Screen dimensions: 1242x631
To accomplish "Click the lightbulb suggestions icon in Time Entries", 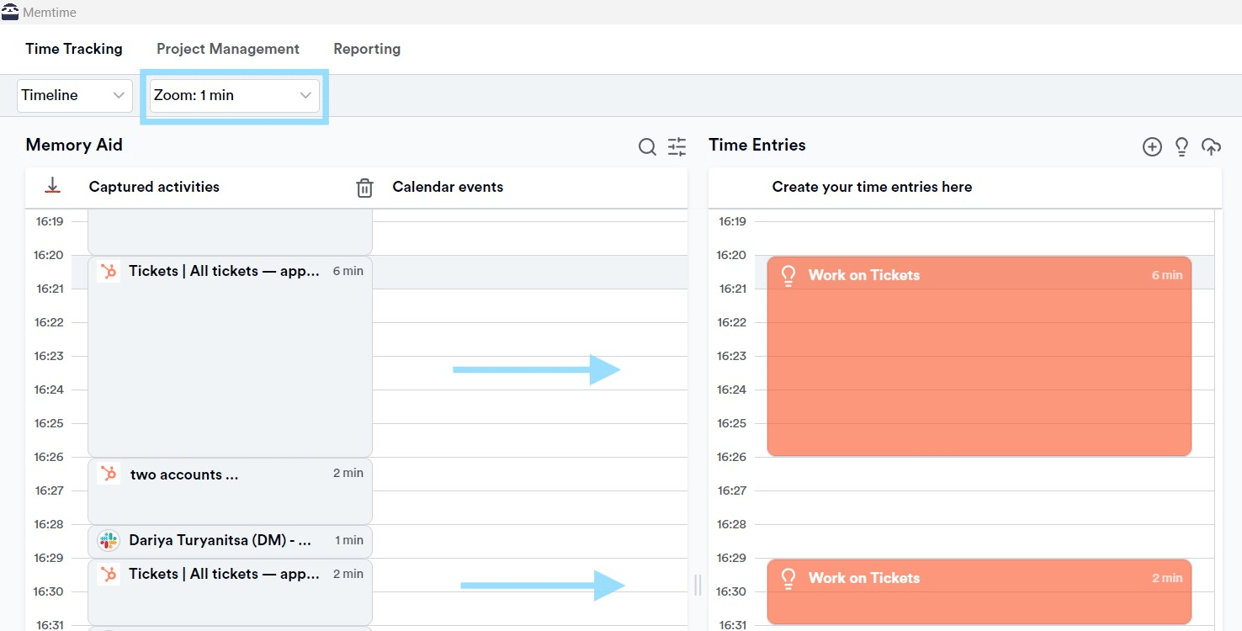I will tap(1181, 146).
